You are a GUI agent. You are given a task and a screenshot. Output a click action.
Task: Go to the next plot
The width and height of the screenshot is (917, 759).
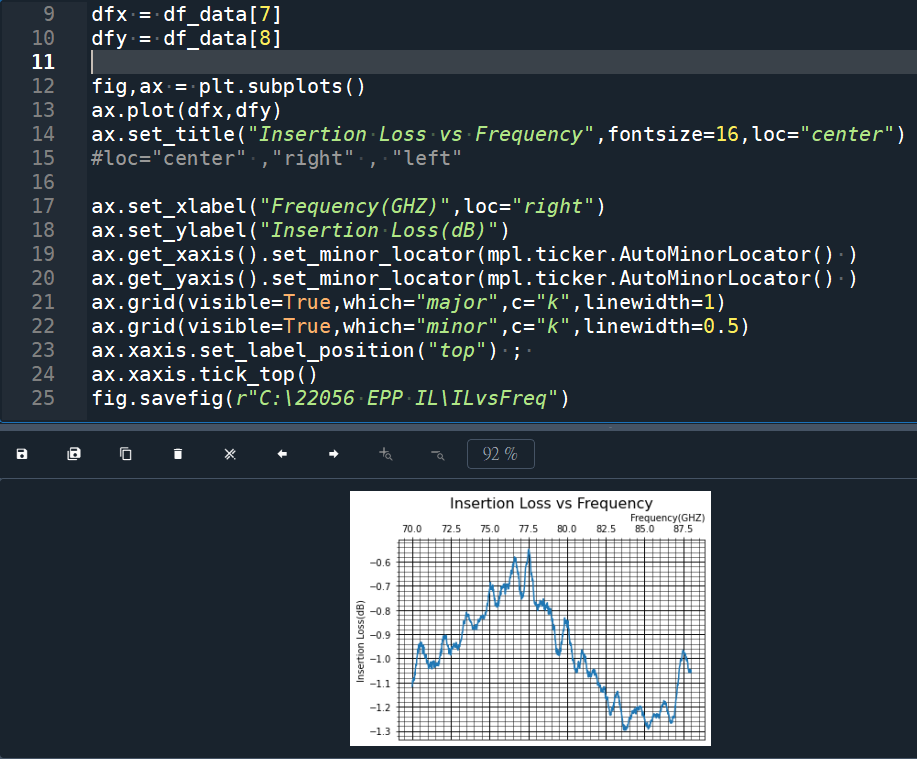pos(333,453)
